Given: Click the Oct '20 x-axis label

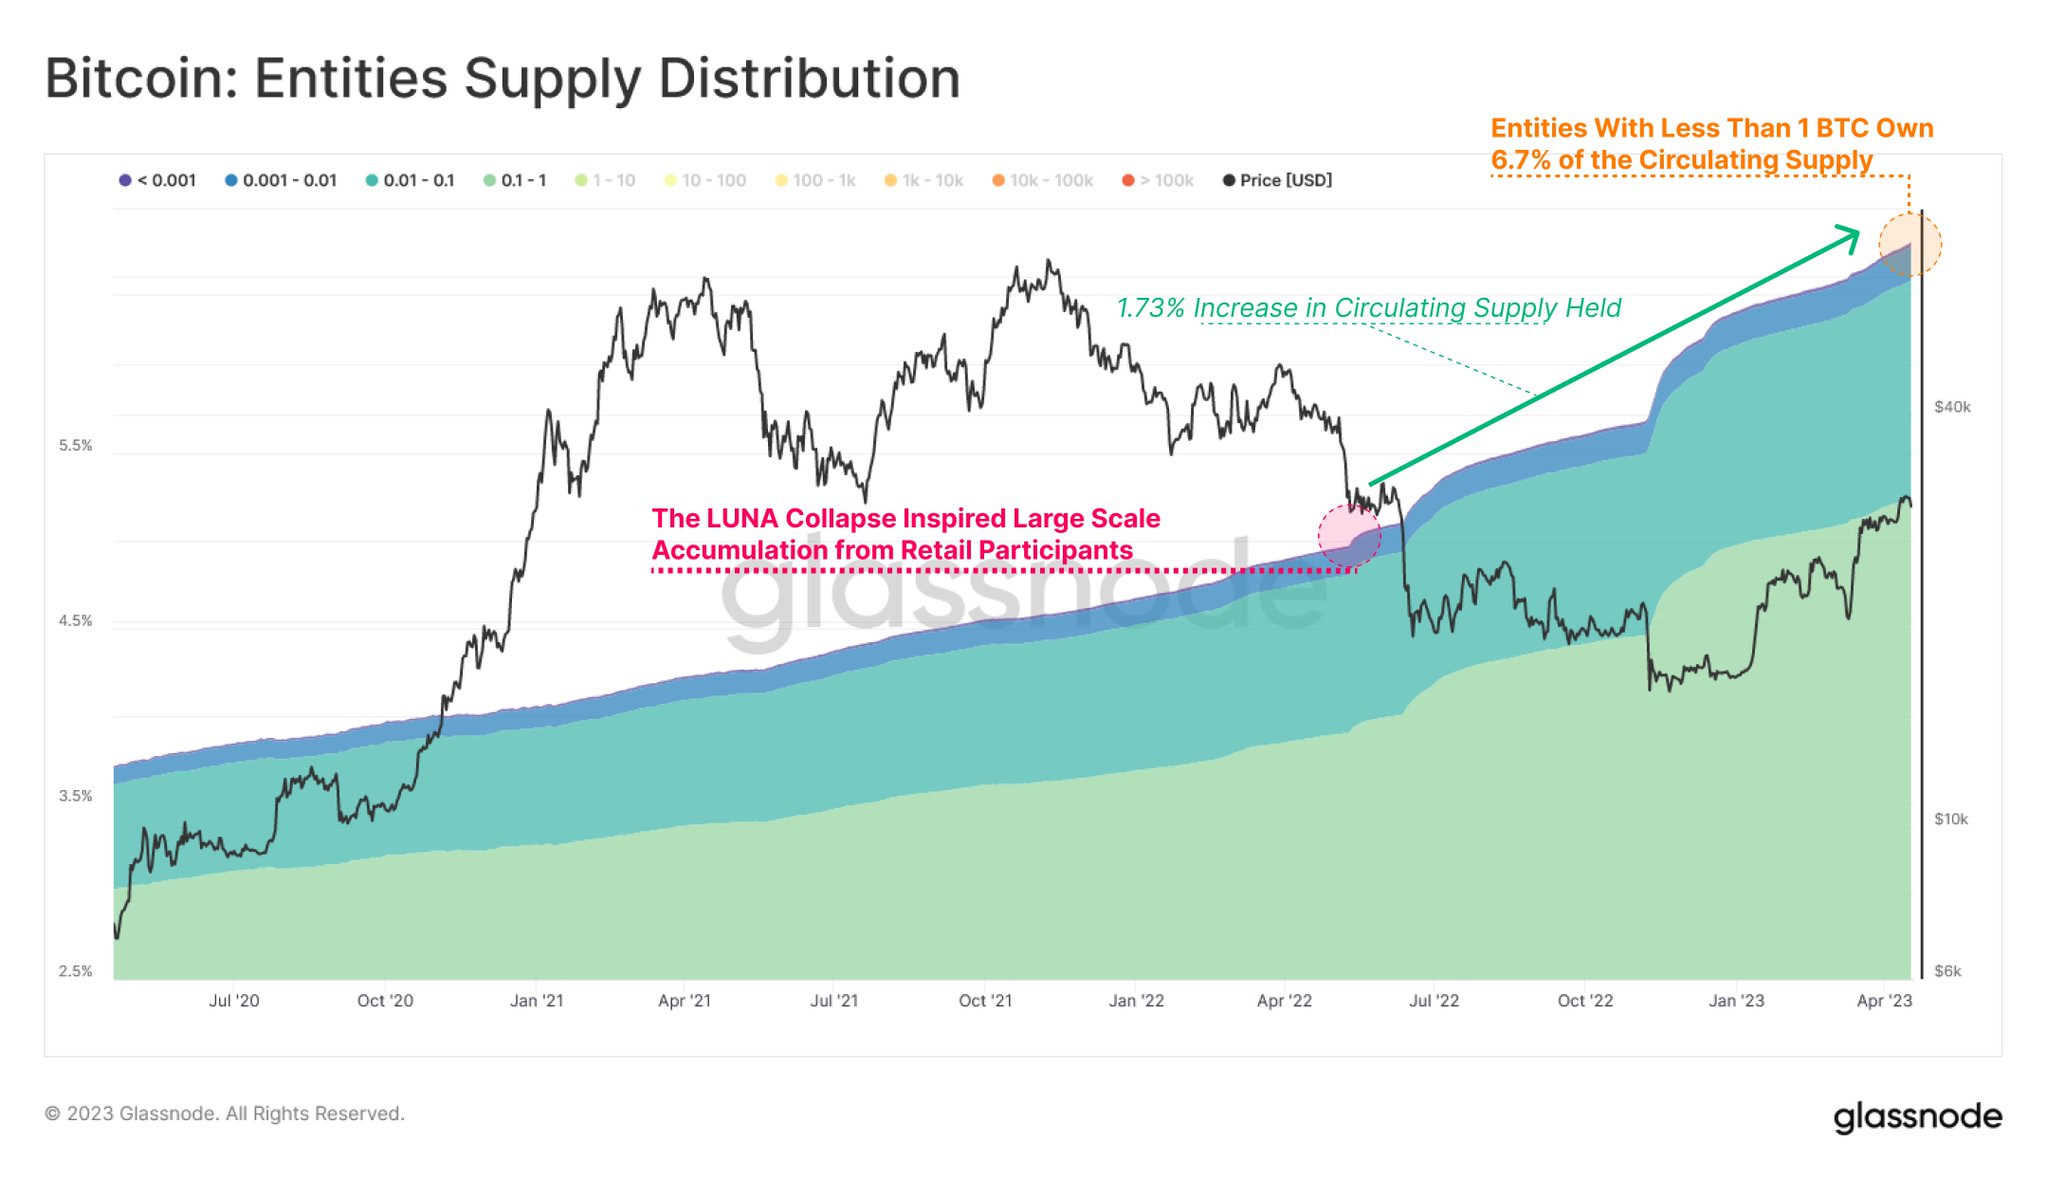Looking at the screenshot, I should [x=385, y=1000].
